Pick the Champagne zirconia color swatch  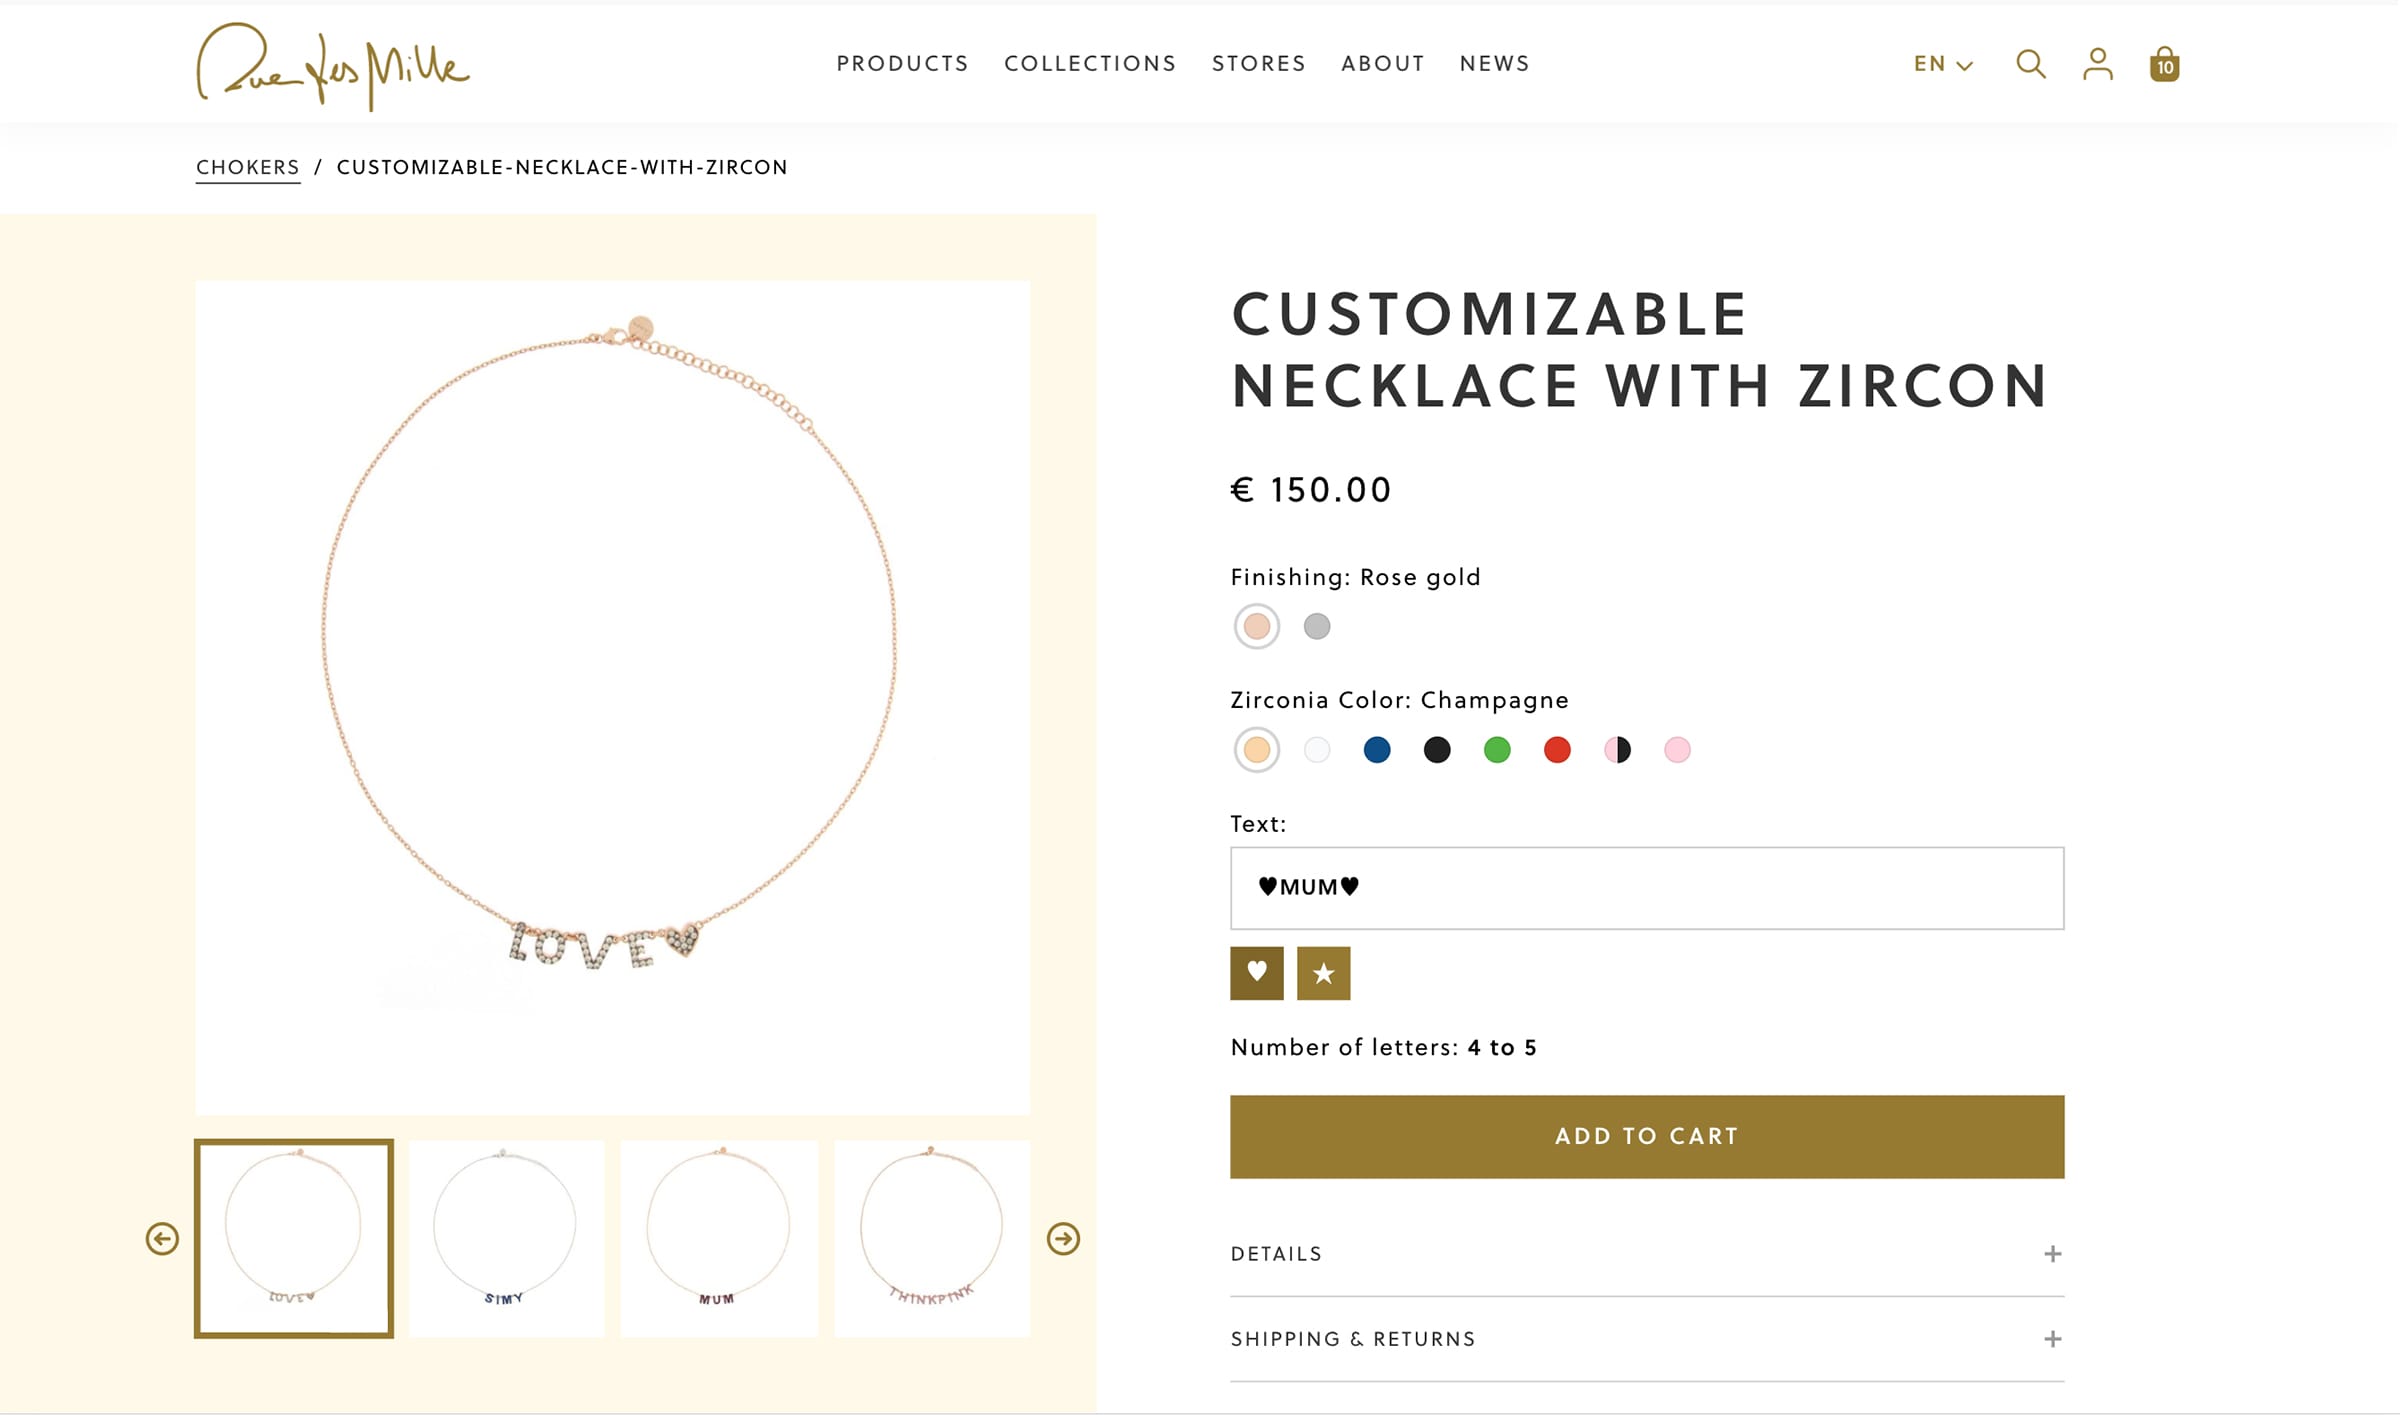point(1256,749)
